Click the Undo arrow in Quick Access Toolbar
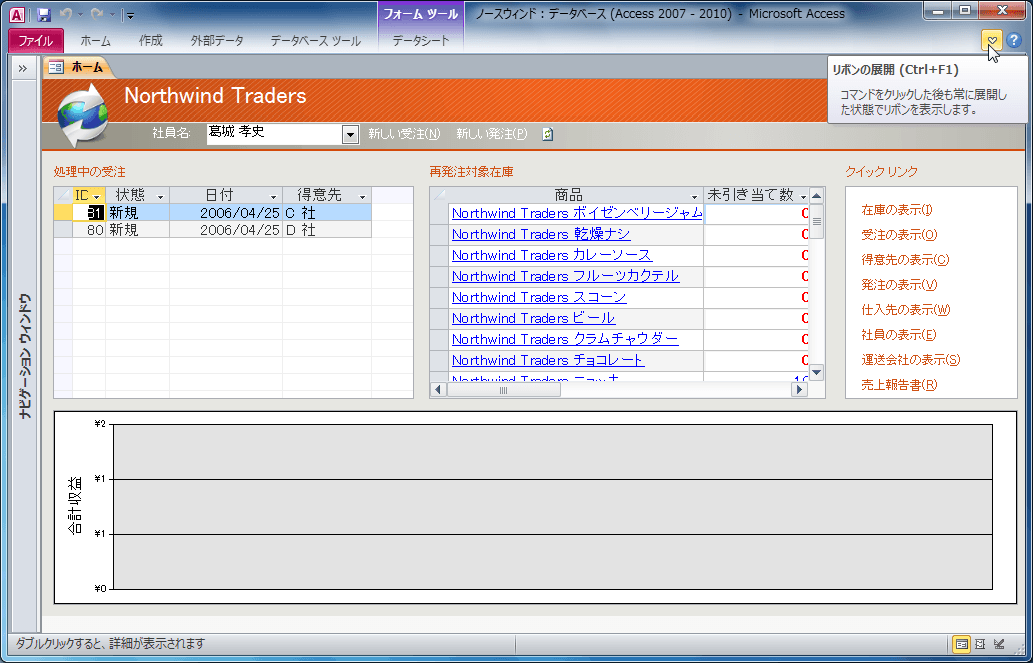Screen dimensions: 1033x663 (x=65, y=14)
